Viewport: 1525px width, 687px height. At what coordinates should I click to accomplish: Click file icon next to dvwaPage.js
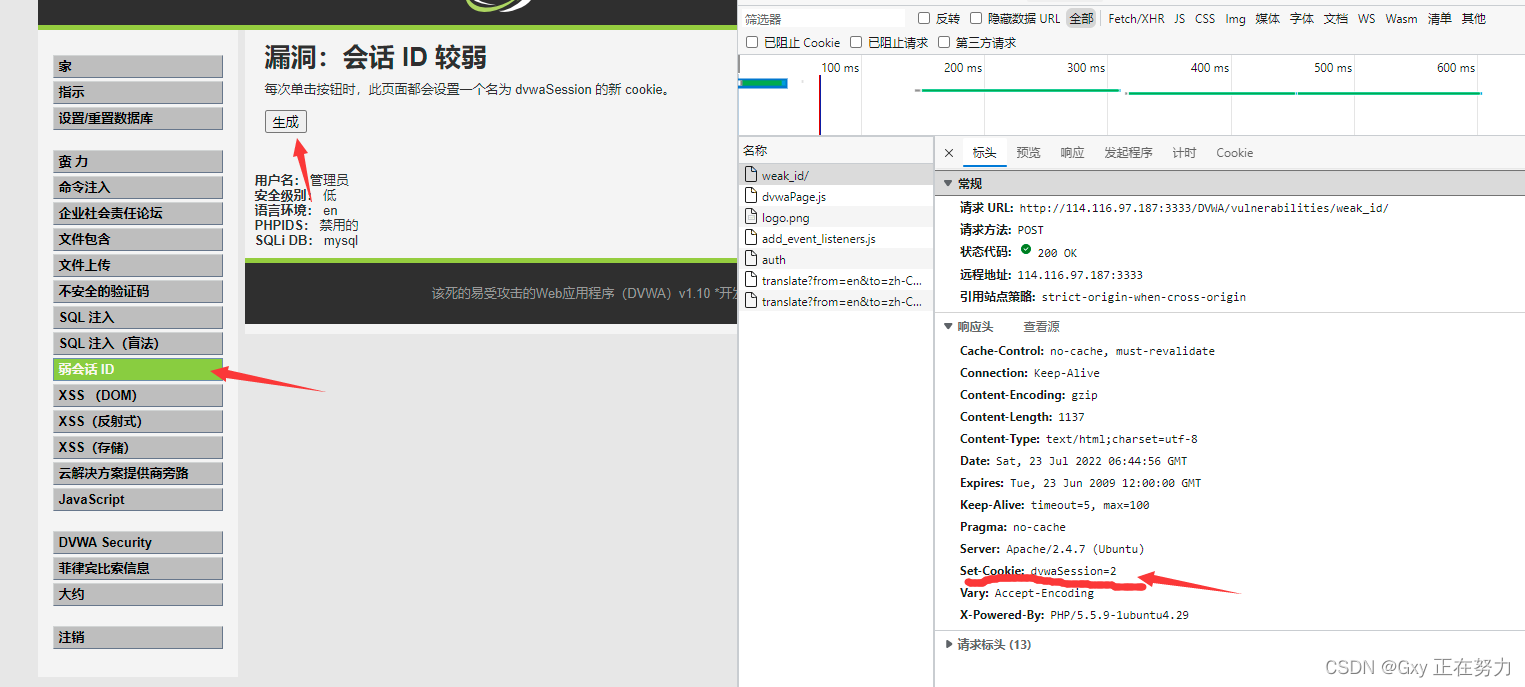(x=752, y=196)
